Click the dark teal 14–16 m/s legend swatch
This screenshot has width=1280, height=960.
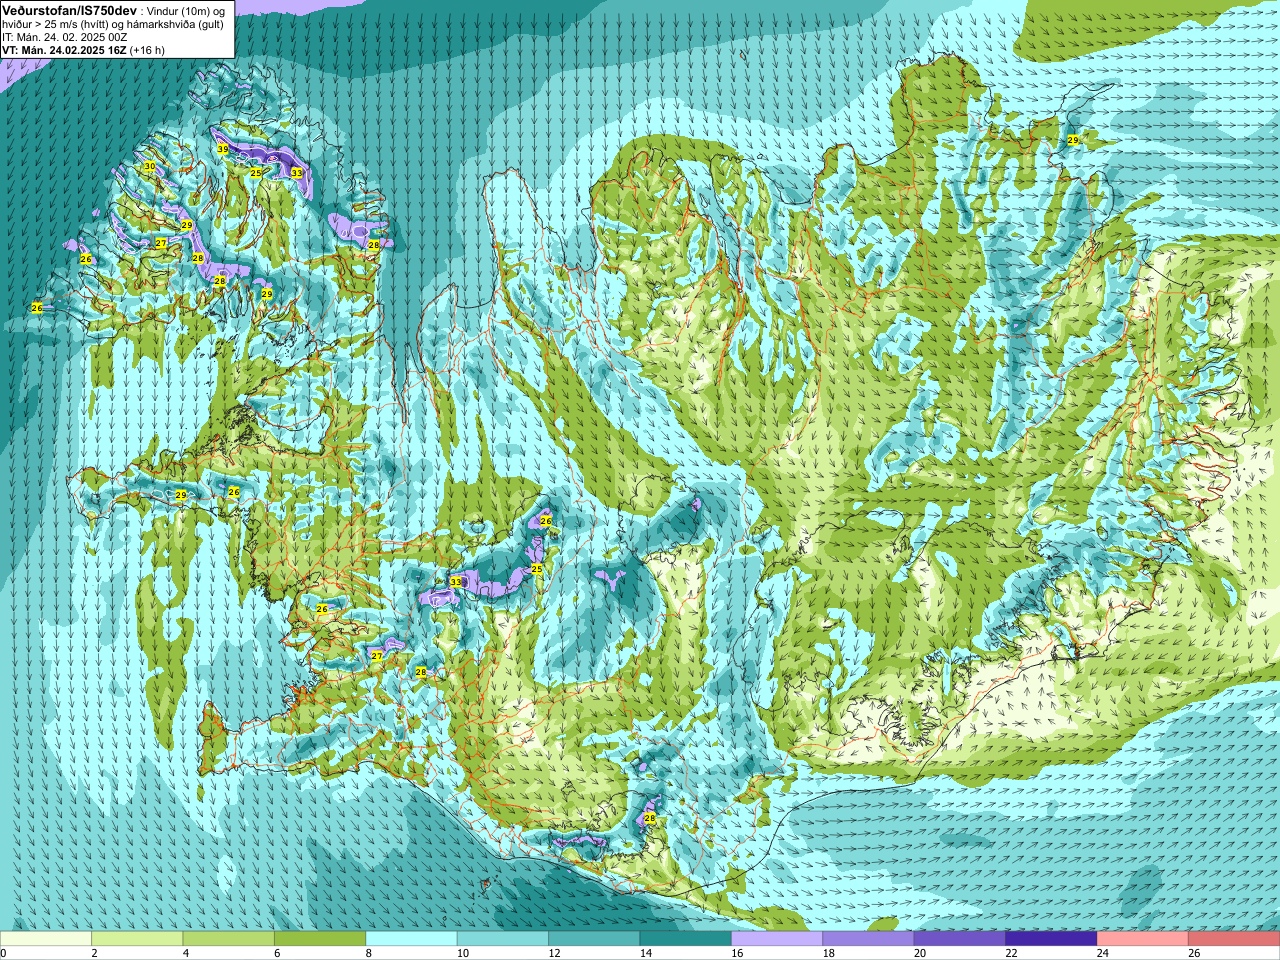click(686, 939)
